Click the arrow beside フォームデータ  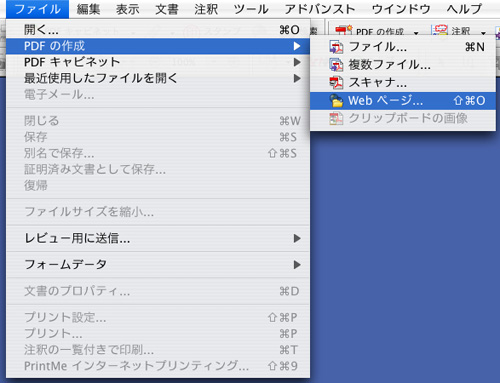pos(297,265)
